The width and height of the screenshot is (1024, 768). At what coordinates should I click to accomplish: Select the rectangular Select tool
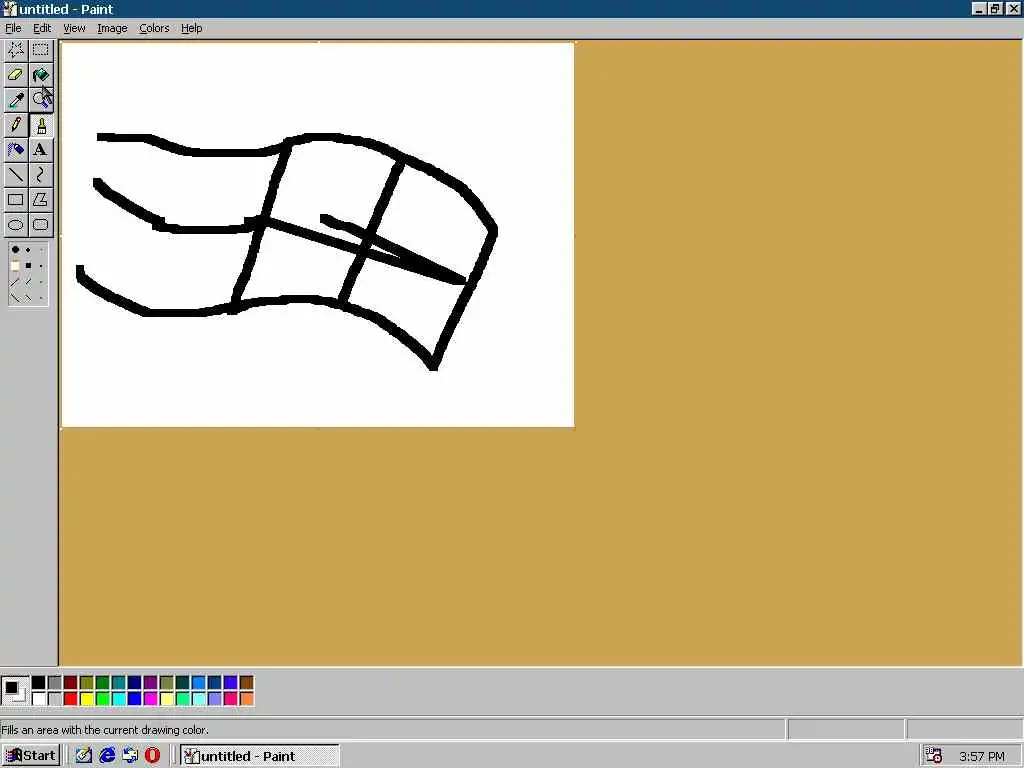(x=40, y=50)
